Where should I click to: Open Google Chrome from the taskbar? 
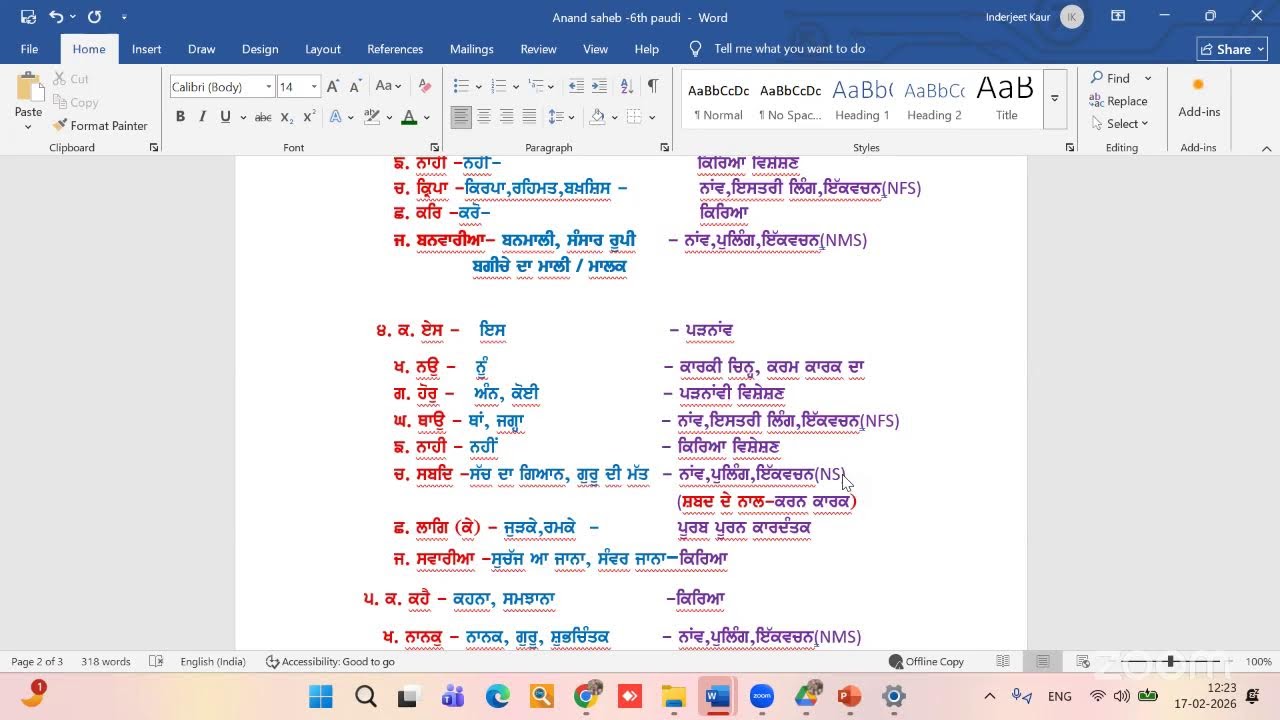pos(586,696)
